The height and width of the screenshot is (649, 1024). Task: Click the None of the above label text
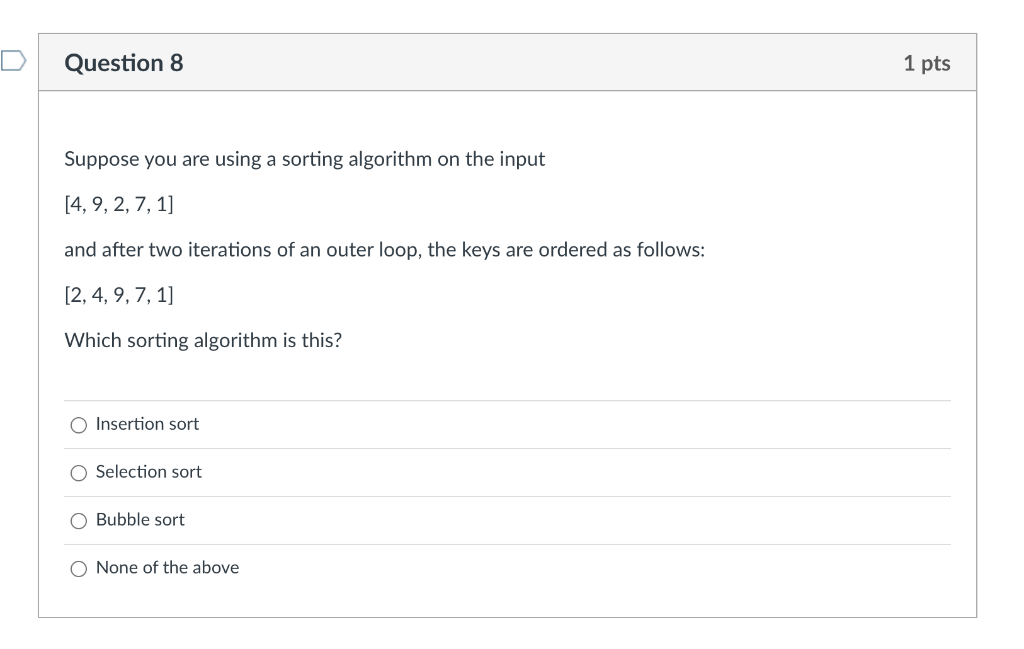167,567
